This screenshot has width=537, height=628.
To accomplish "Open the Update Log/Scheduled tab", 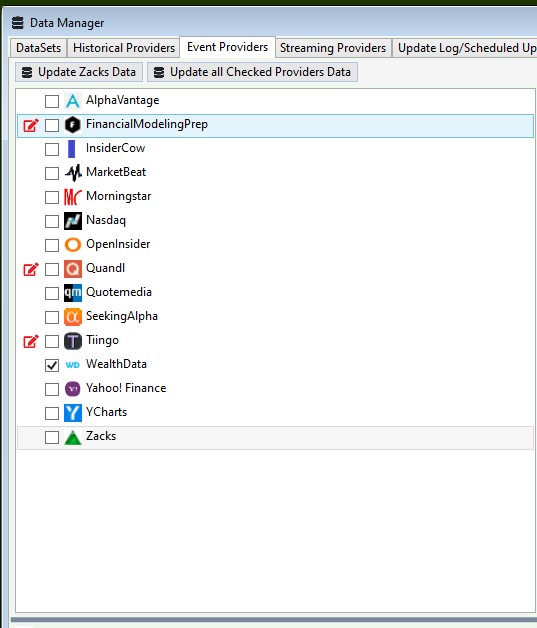I will (467, 48).
